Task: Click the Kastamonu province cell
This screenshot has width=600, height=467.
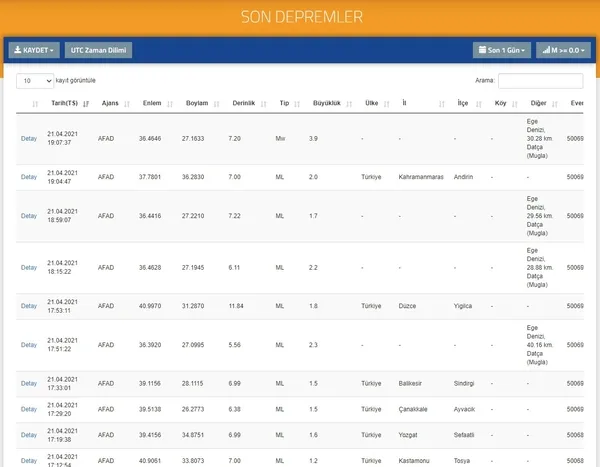Action: [x=414, y=461]
